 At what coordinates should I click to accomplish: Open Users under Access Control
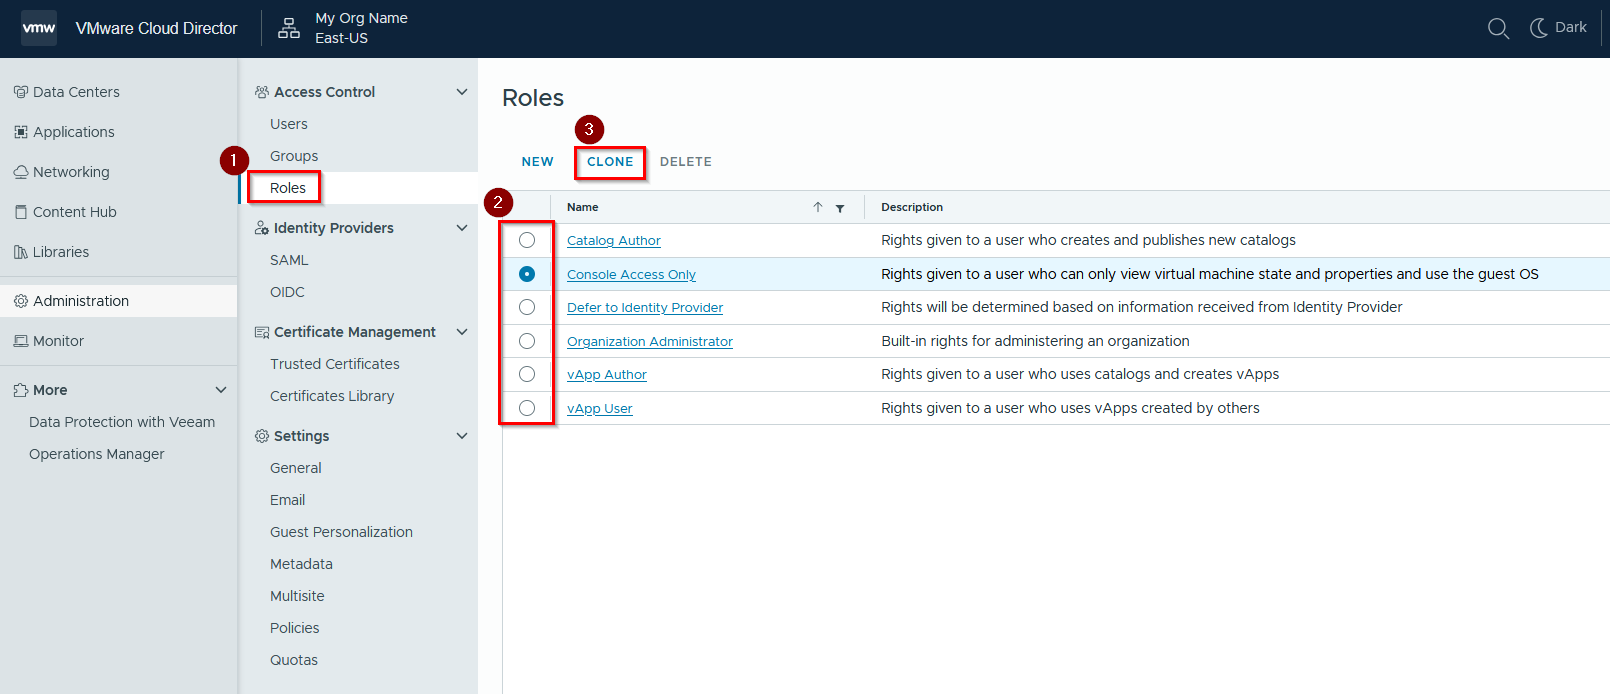(x=289, y=124)
